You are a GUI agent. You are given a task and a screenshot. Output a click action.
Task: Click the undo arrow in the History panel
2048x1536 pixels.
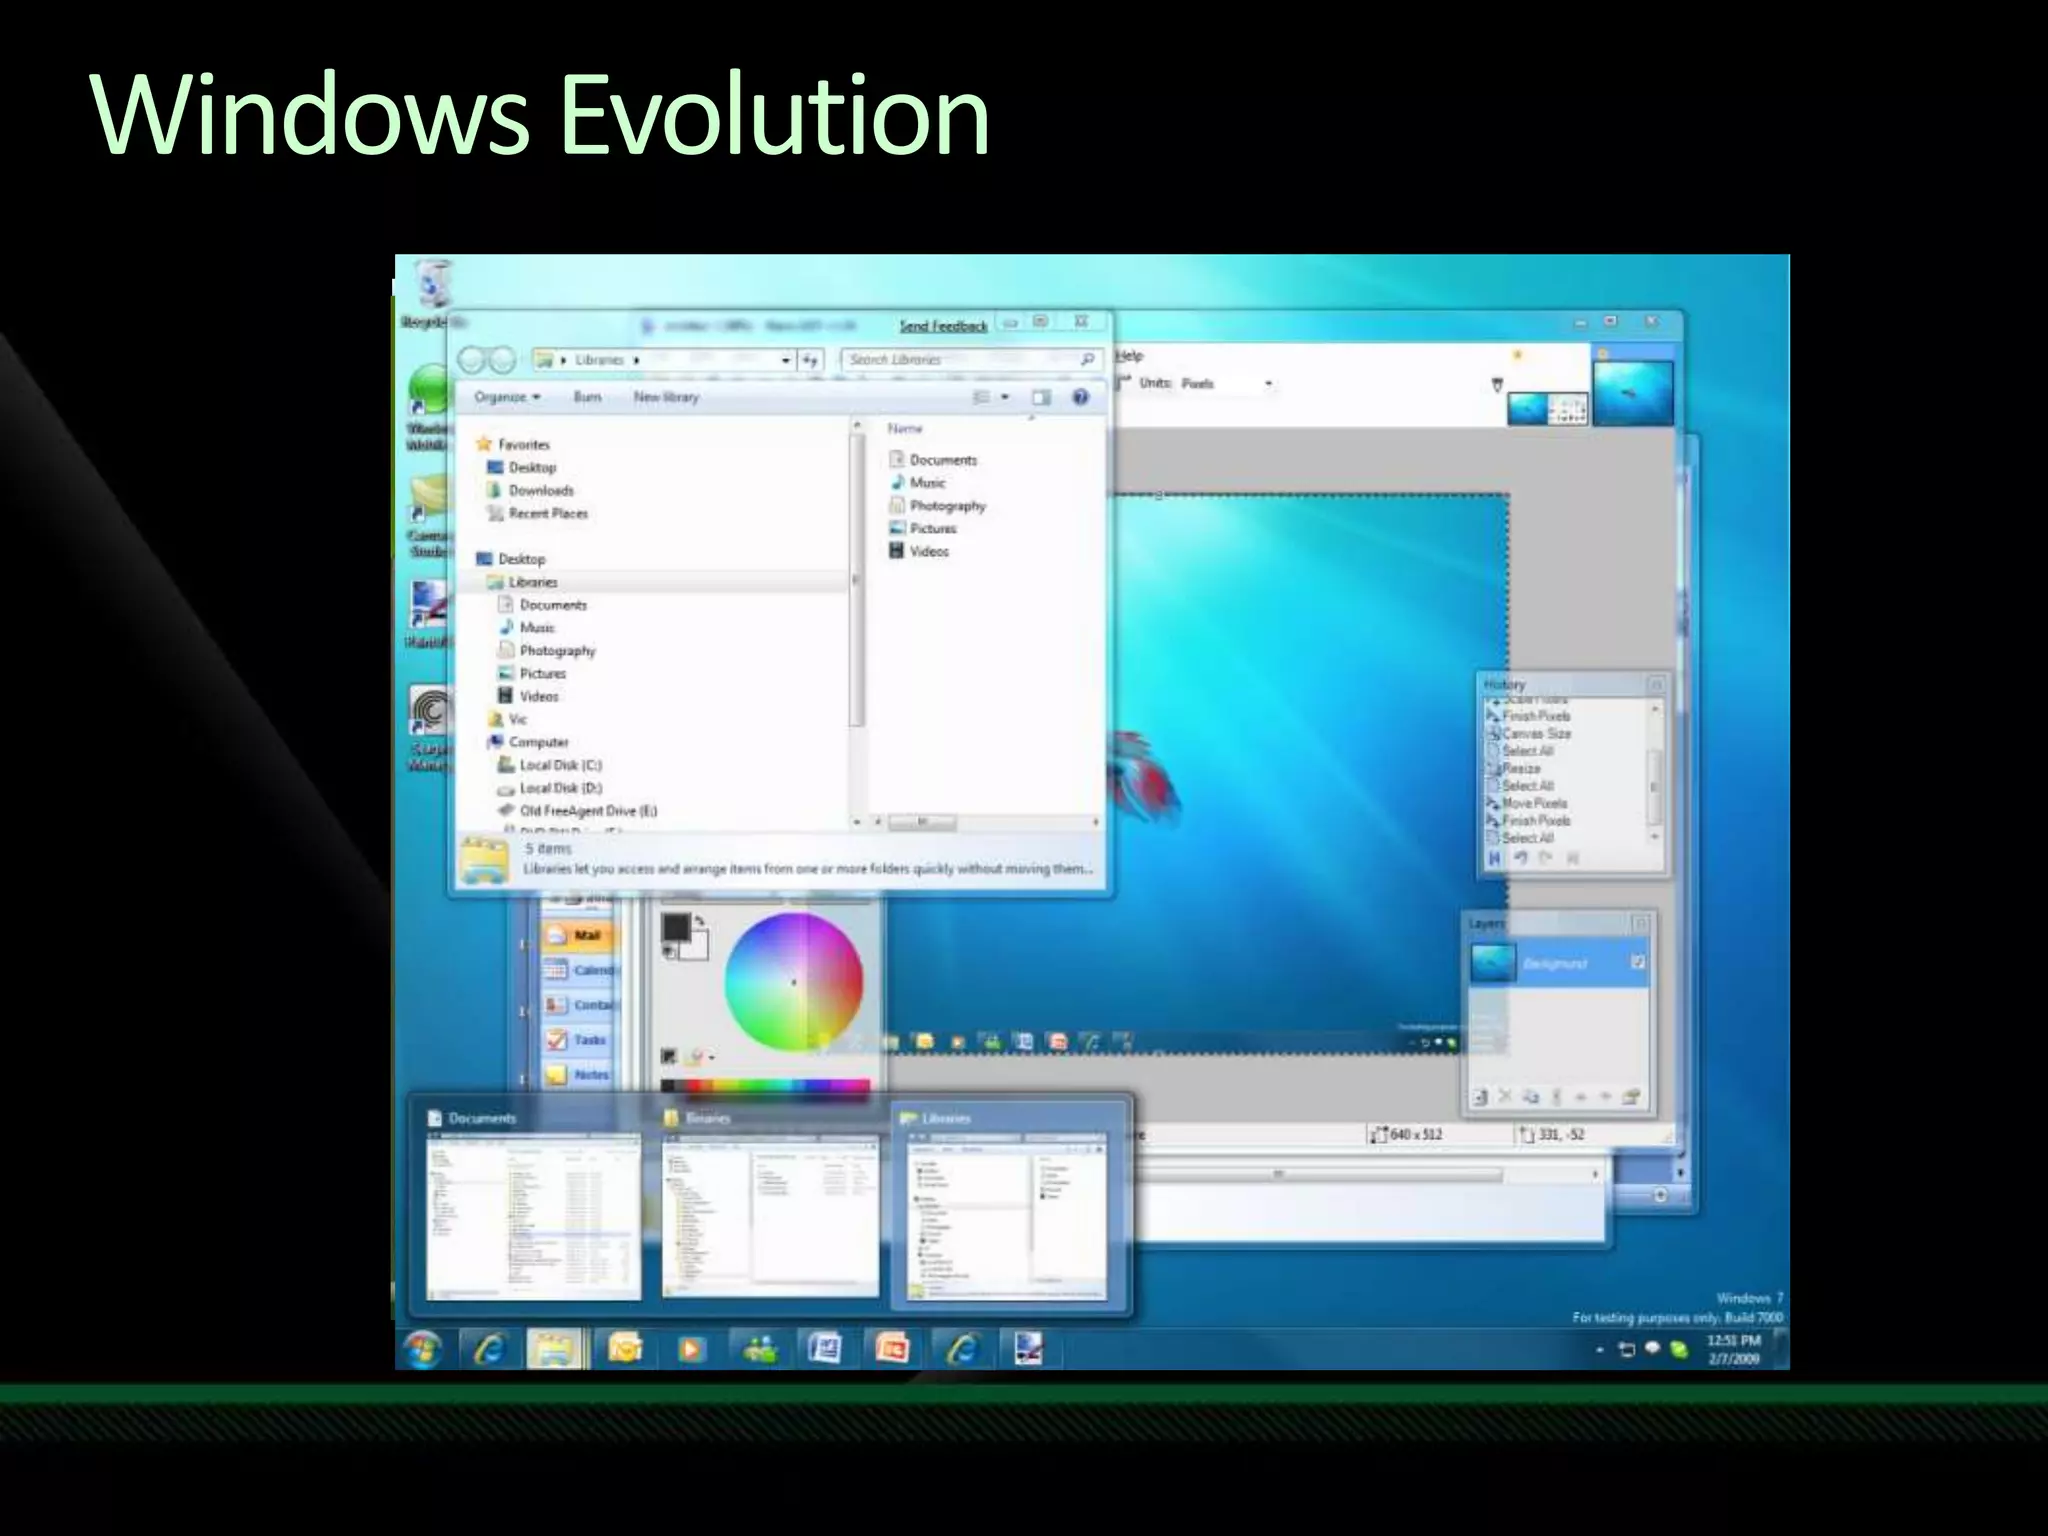point(1520,858)
